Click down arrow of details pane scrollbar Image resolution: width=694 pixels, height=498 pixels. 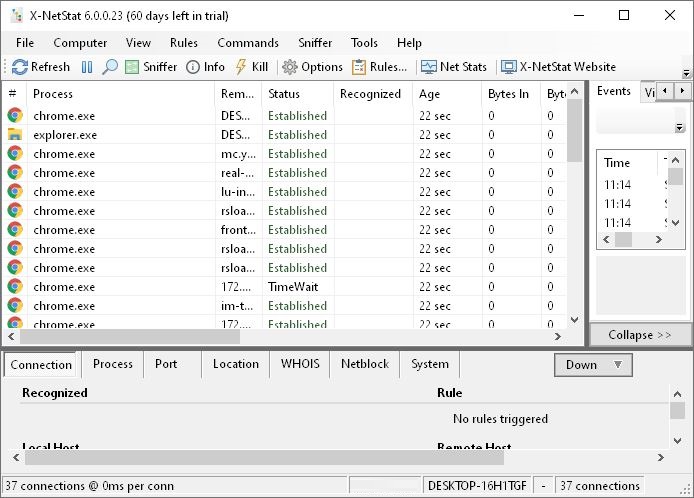tap(677, 440)
